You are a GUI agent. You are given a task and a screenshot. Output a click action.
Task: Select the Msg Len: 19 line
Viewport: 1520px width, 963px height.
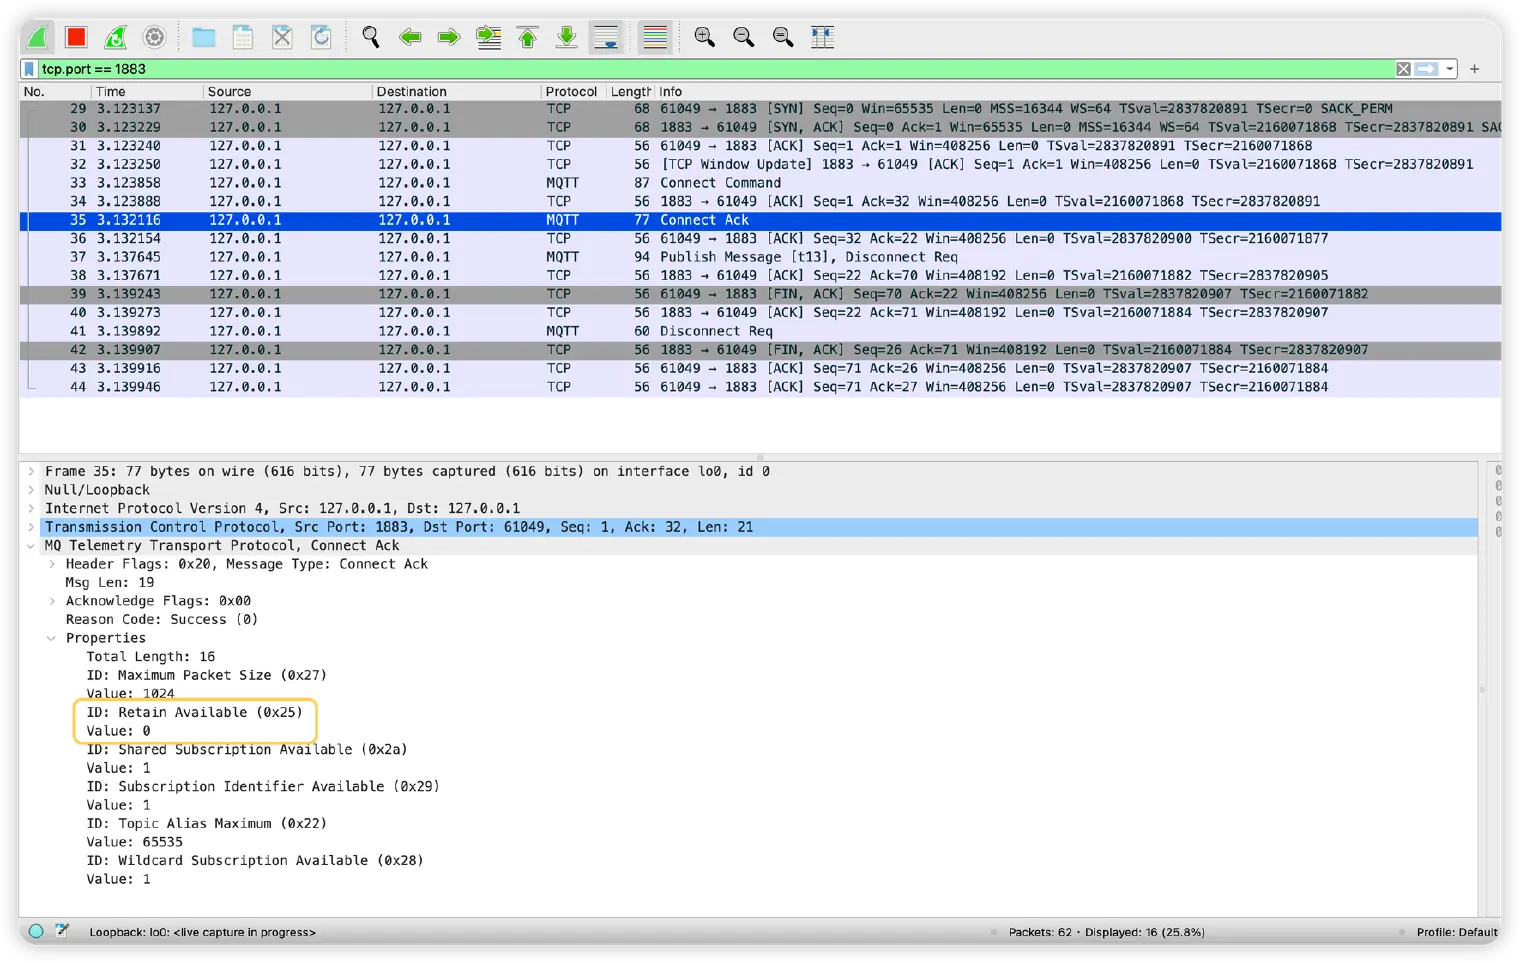click(110, 583)
